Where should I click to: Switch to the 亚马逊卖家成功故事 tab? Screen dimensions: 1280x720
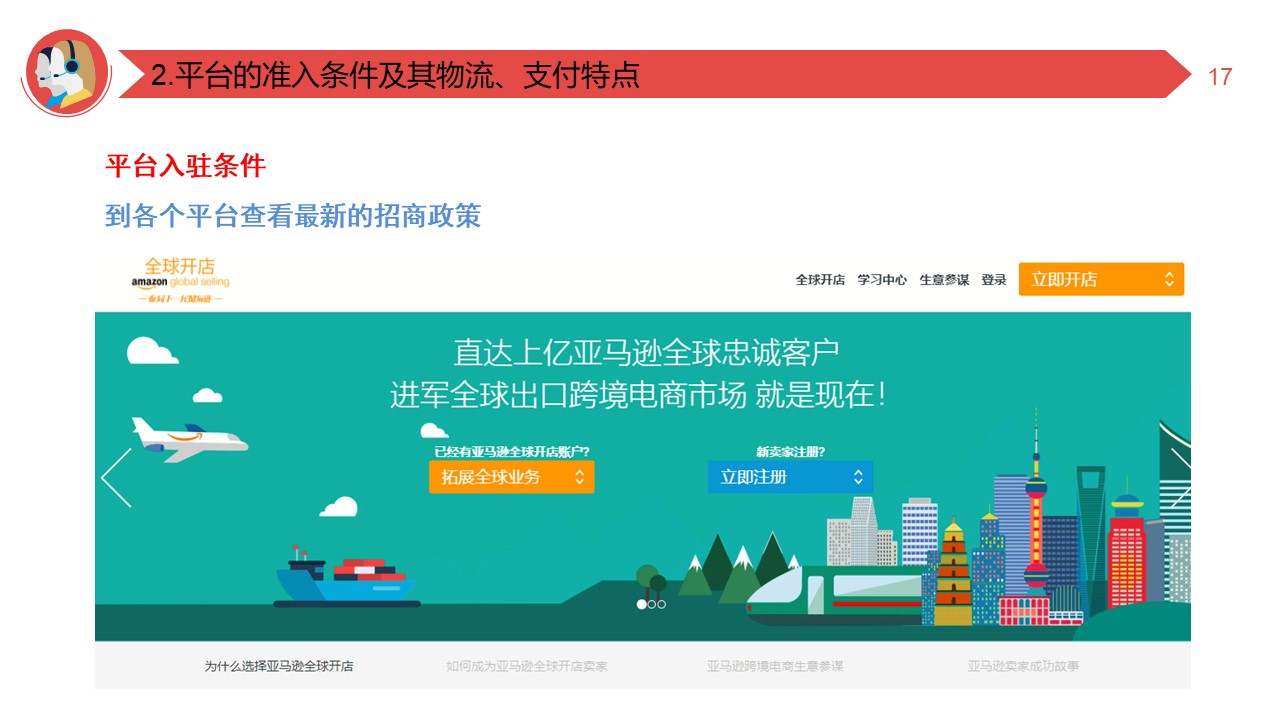[x=1023, y=666]
